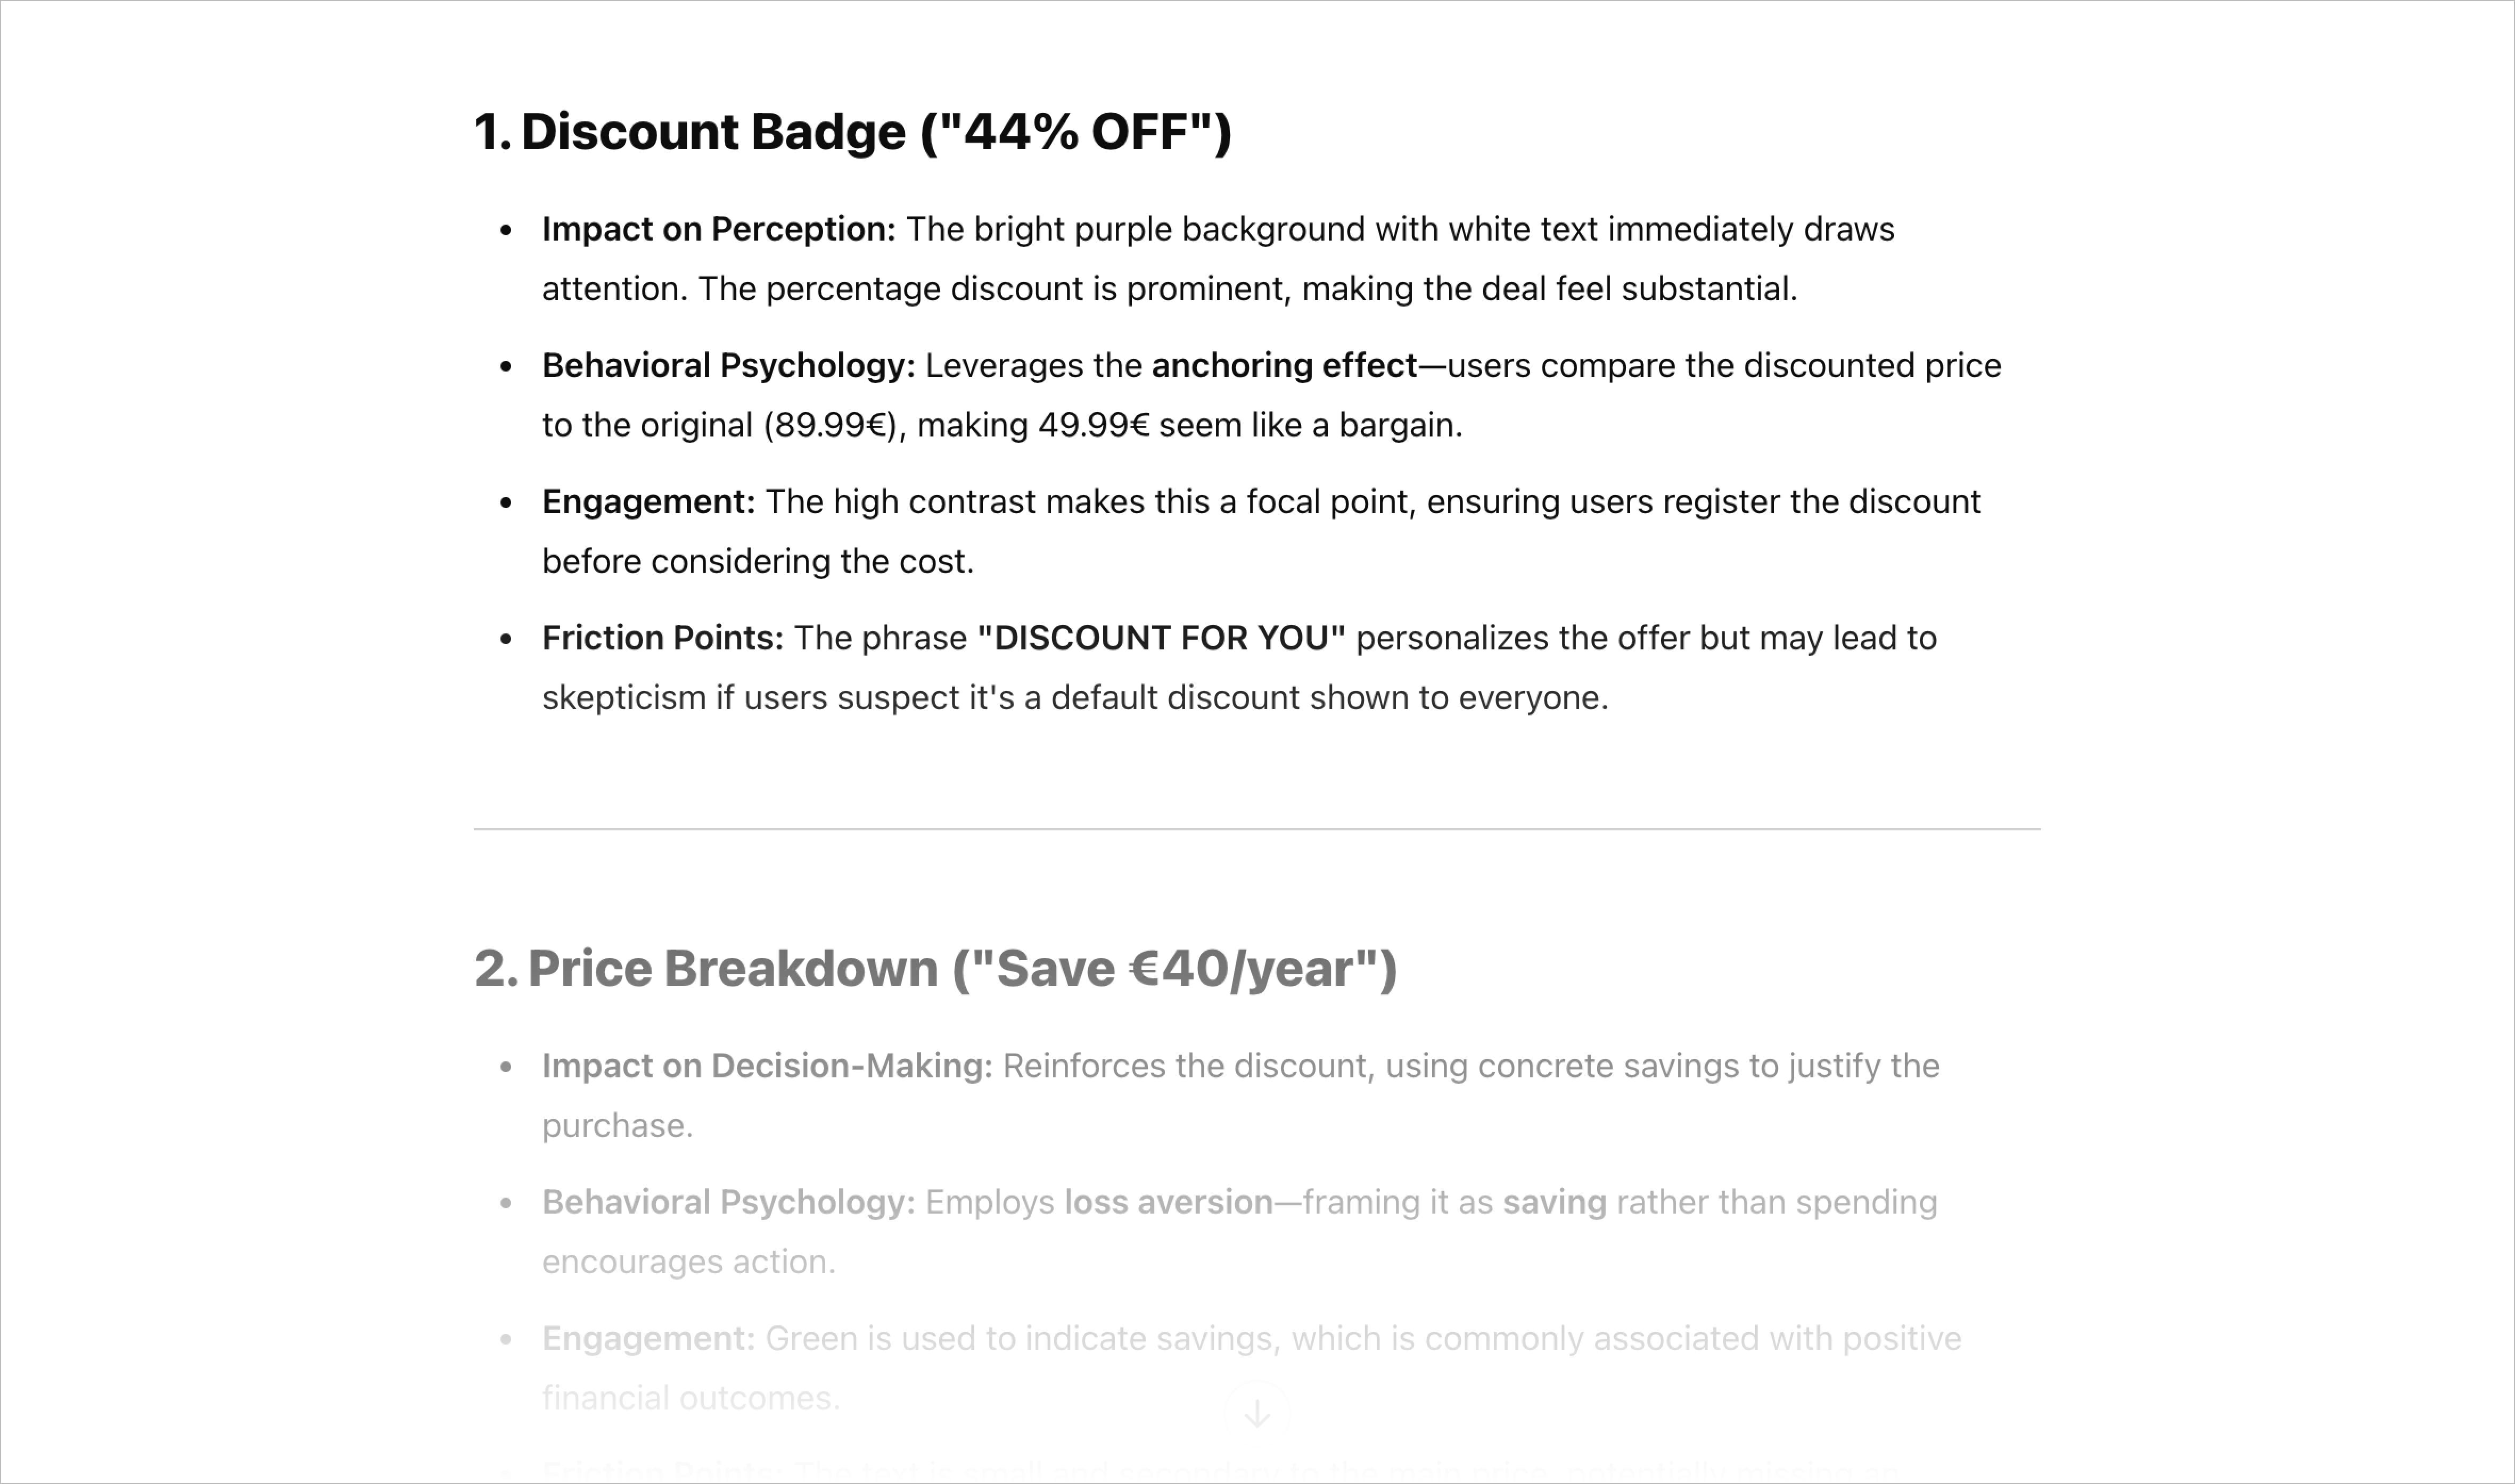
Task: Click the bold word "saving"
Action: [1555, 1202]
